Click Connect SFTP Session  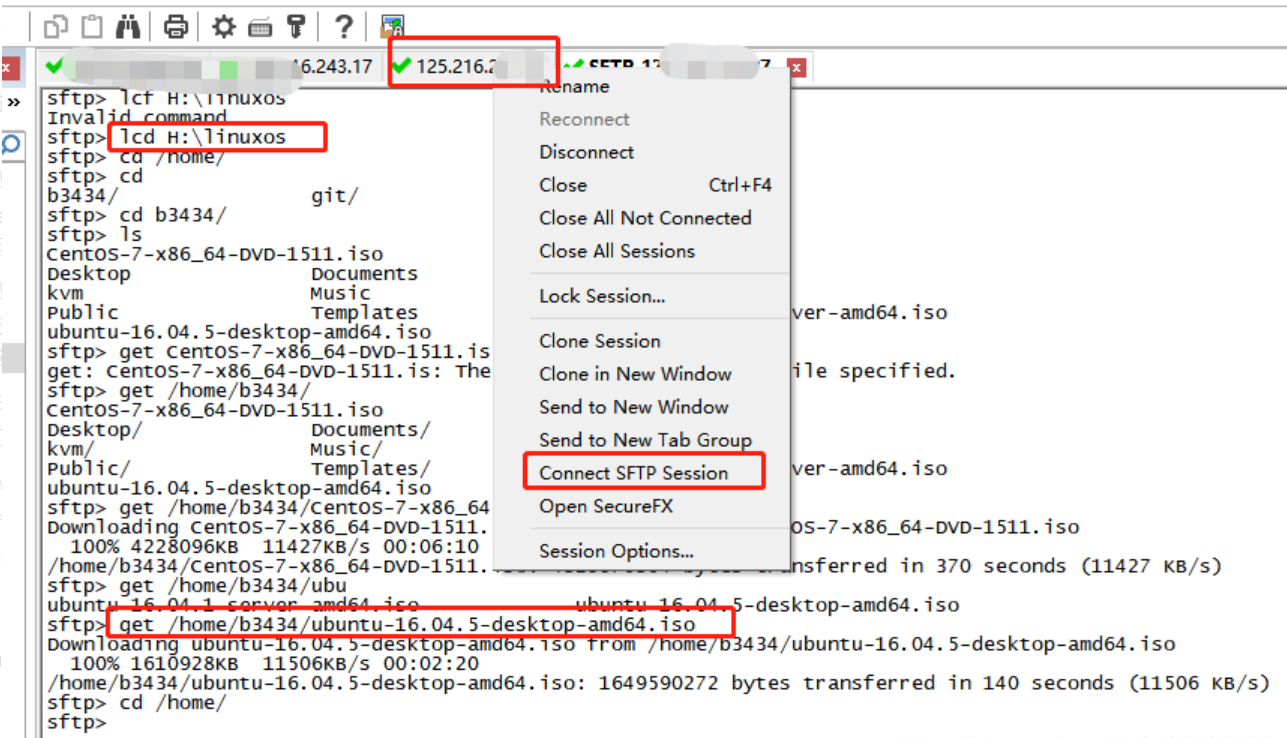pyautogui.click(x=634, y=473)
